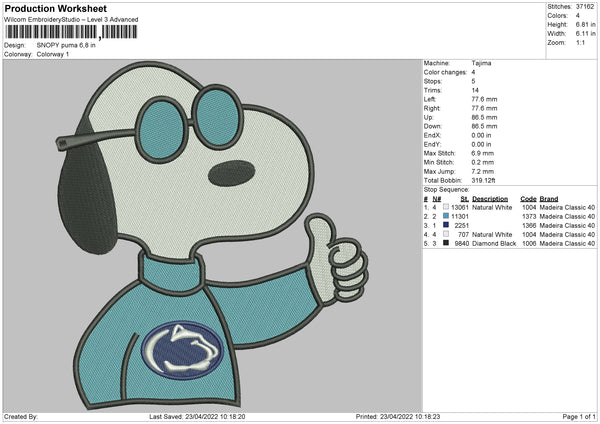Click the Description column header
Image resolution: width=600 pixels, height=424 pixels.
tap(491, 198)
